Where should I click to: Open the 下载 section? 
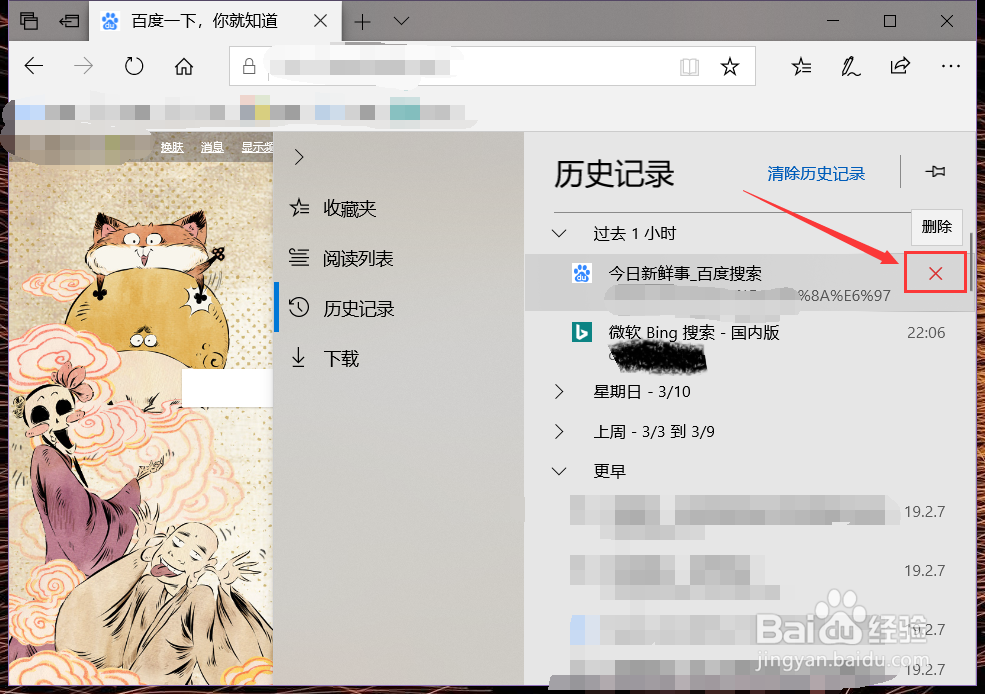pos(398,359)
